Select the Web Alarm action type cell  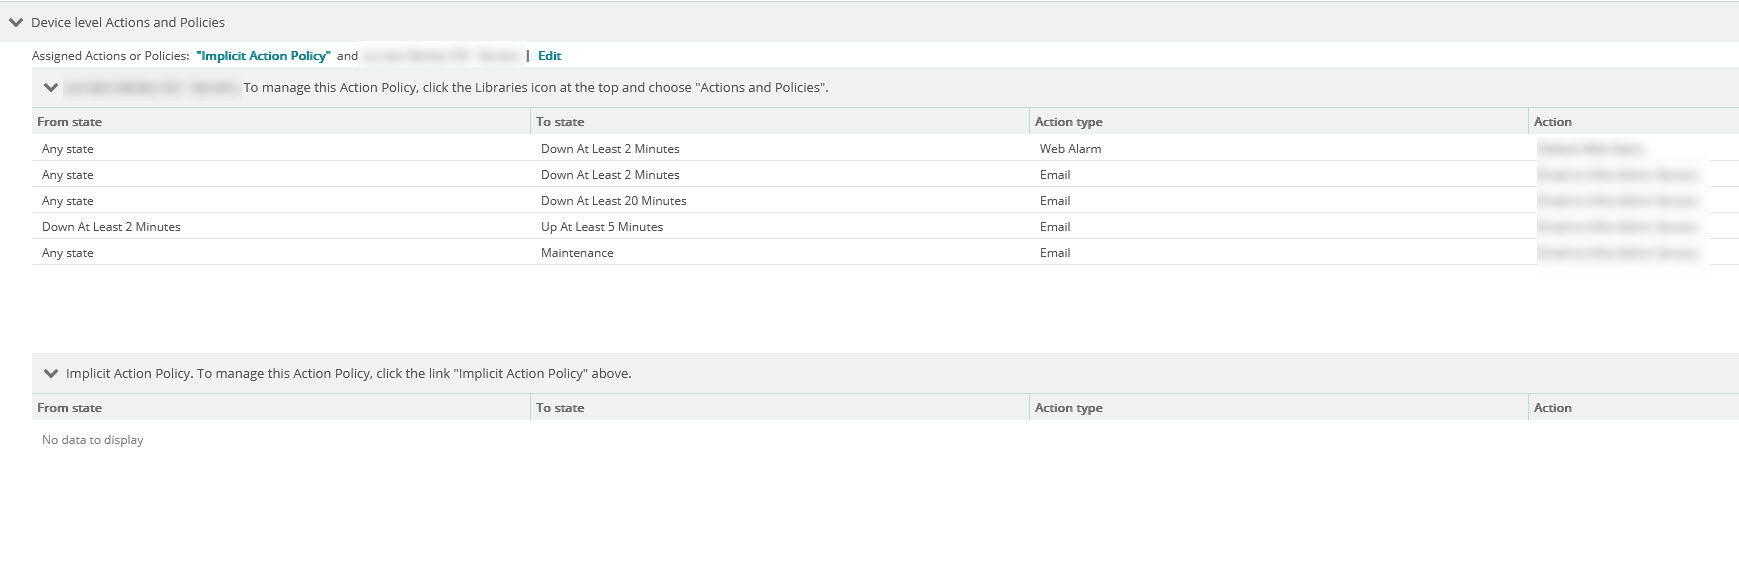[1070, 149]
